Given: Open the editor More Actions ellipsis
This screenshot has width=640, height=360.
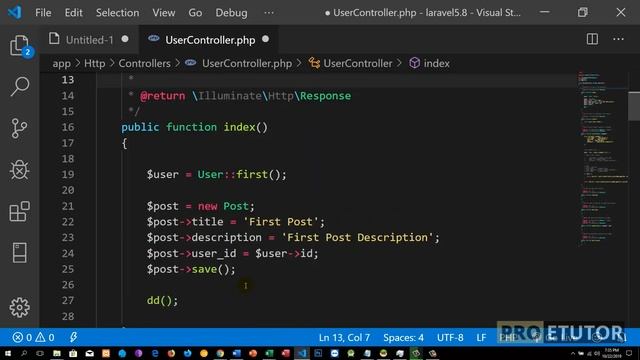Looking at the screenshot, I should (x=618, y=40).
